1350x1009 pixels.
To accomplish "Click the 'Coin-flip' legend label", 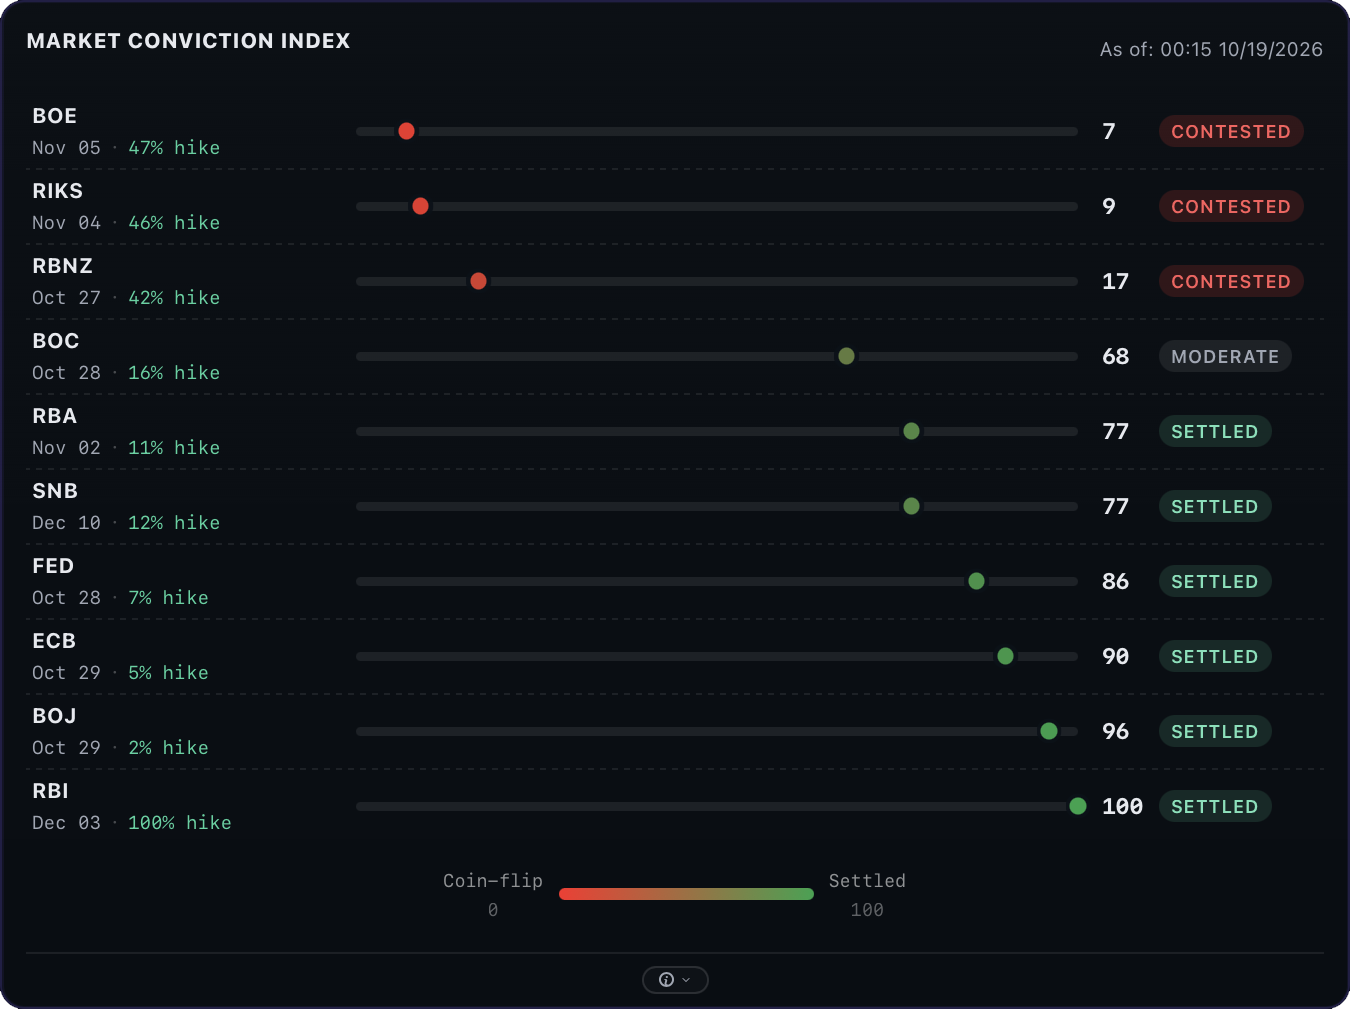I will [493, 880].
